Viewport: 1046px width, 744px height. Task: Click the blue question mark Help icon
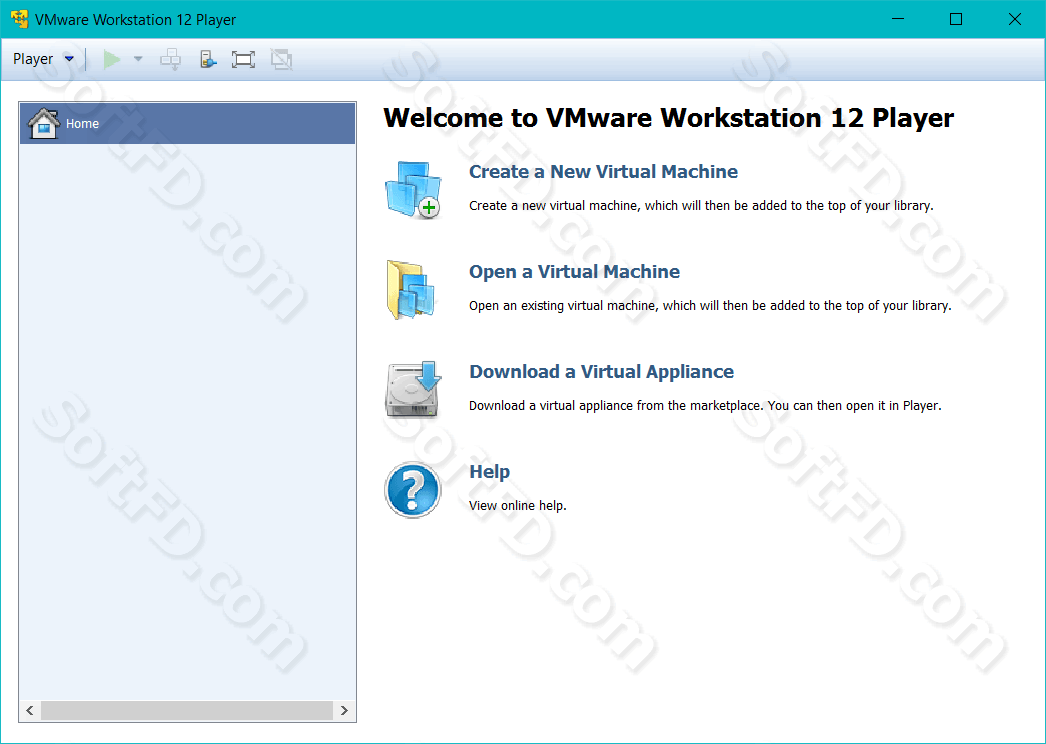[x=413, y=490]
